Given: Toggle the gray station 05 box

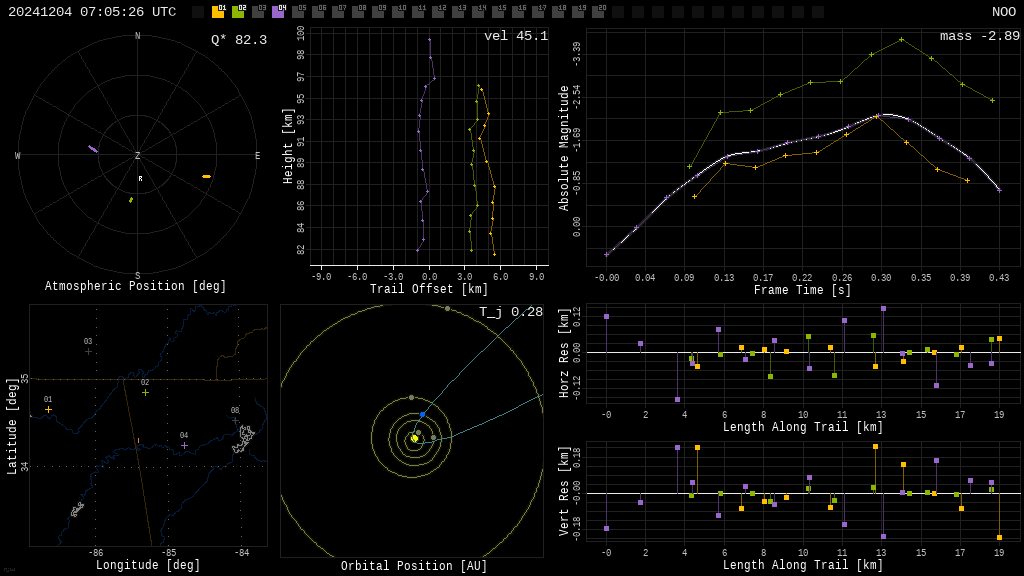Looking at the screenshot, I should tap(298, 12).
